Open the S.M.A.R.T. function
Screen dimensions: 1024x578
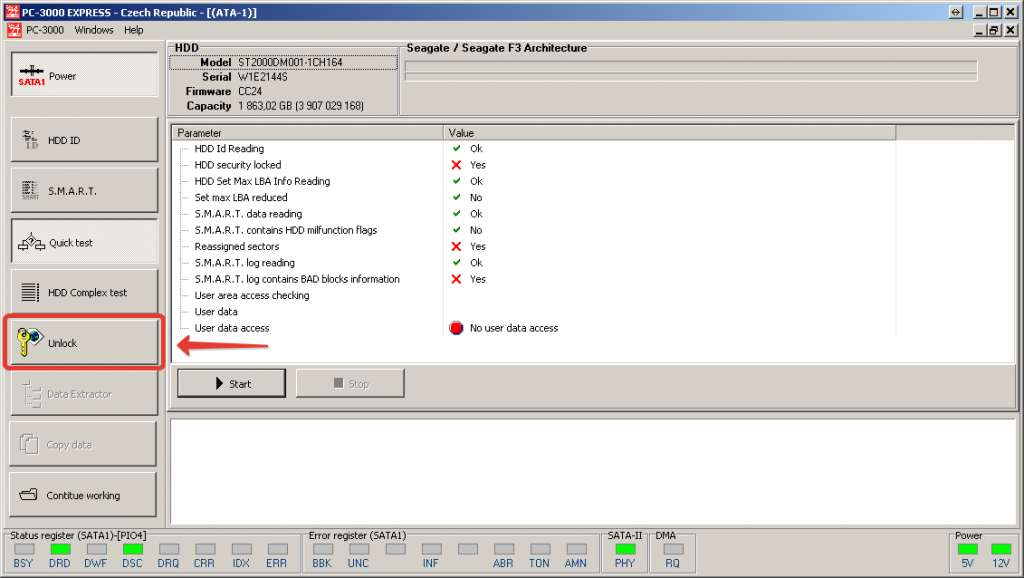click(84, 191)
